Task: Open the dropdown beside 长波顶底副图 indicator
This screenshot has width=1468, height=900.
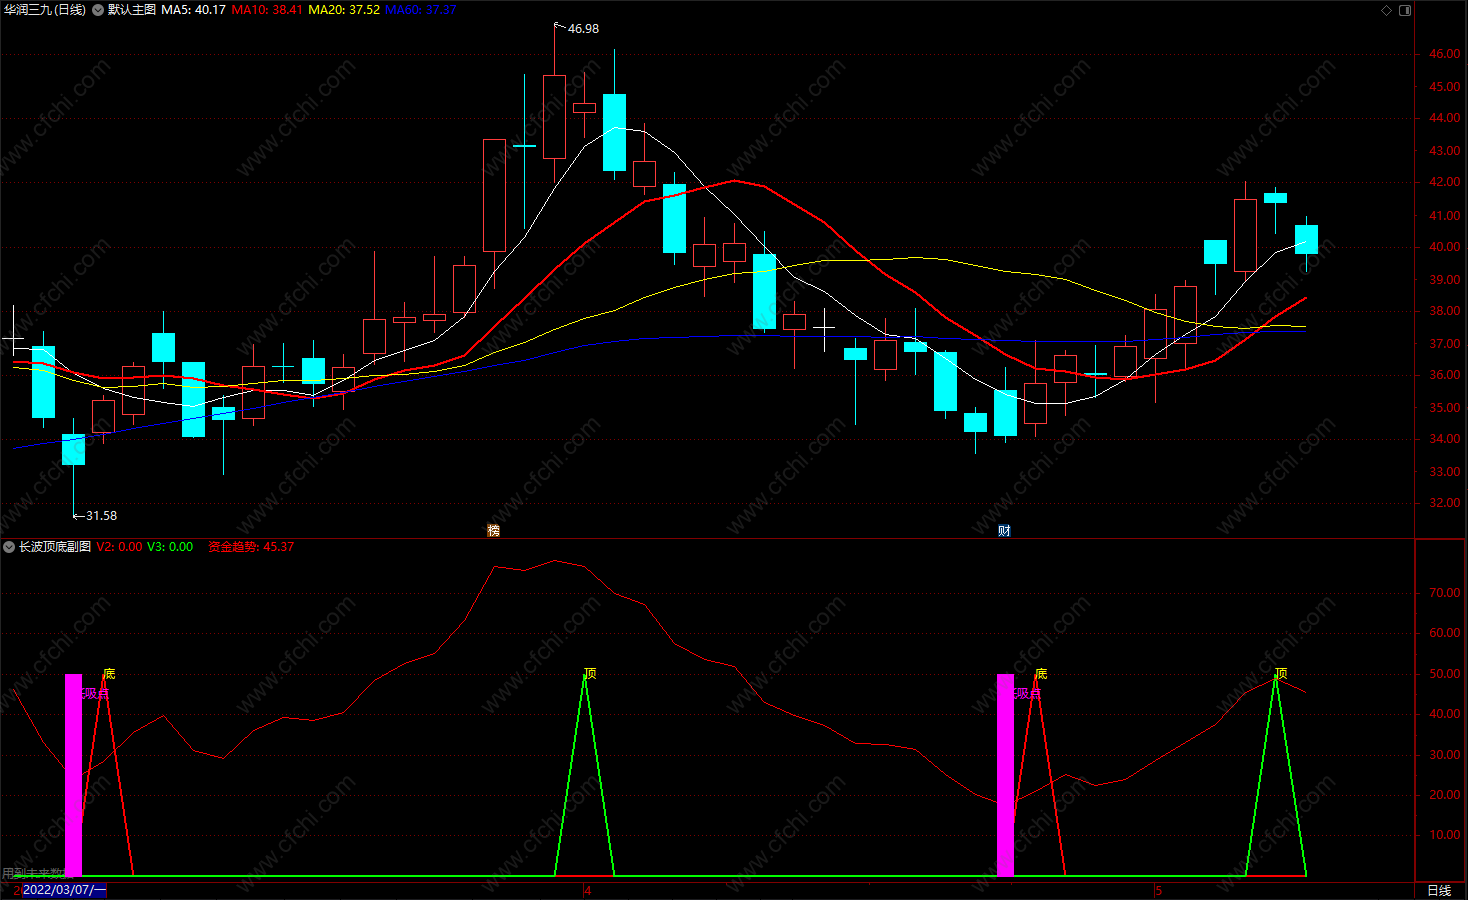Action: click(x=9, y=547)
